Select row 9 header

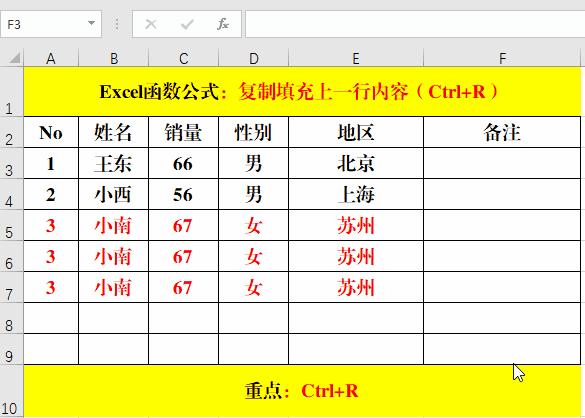pos(12,349)
